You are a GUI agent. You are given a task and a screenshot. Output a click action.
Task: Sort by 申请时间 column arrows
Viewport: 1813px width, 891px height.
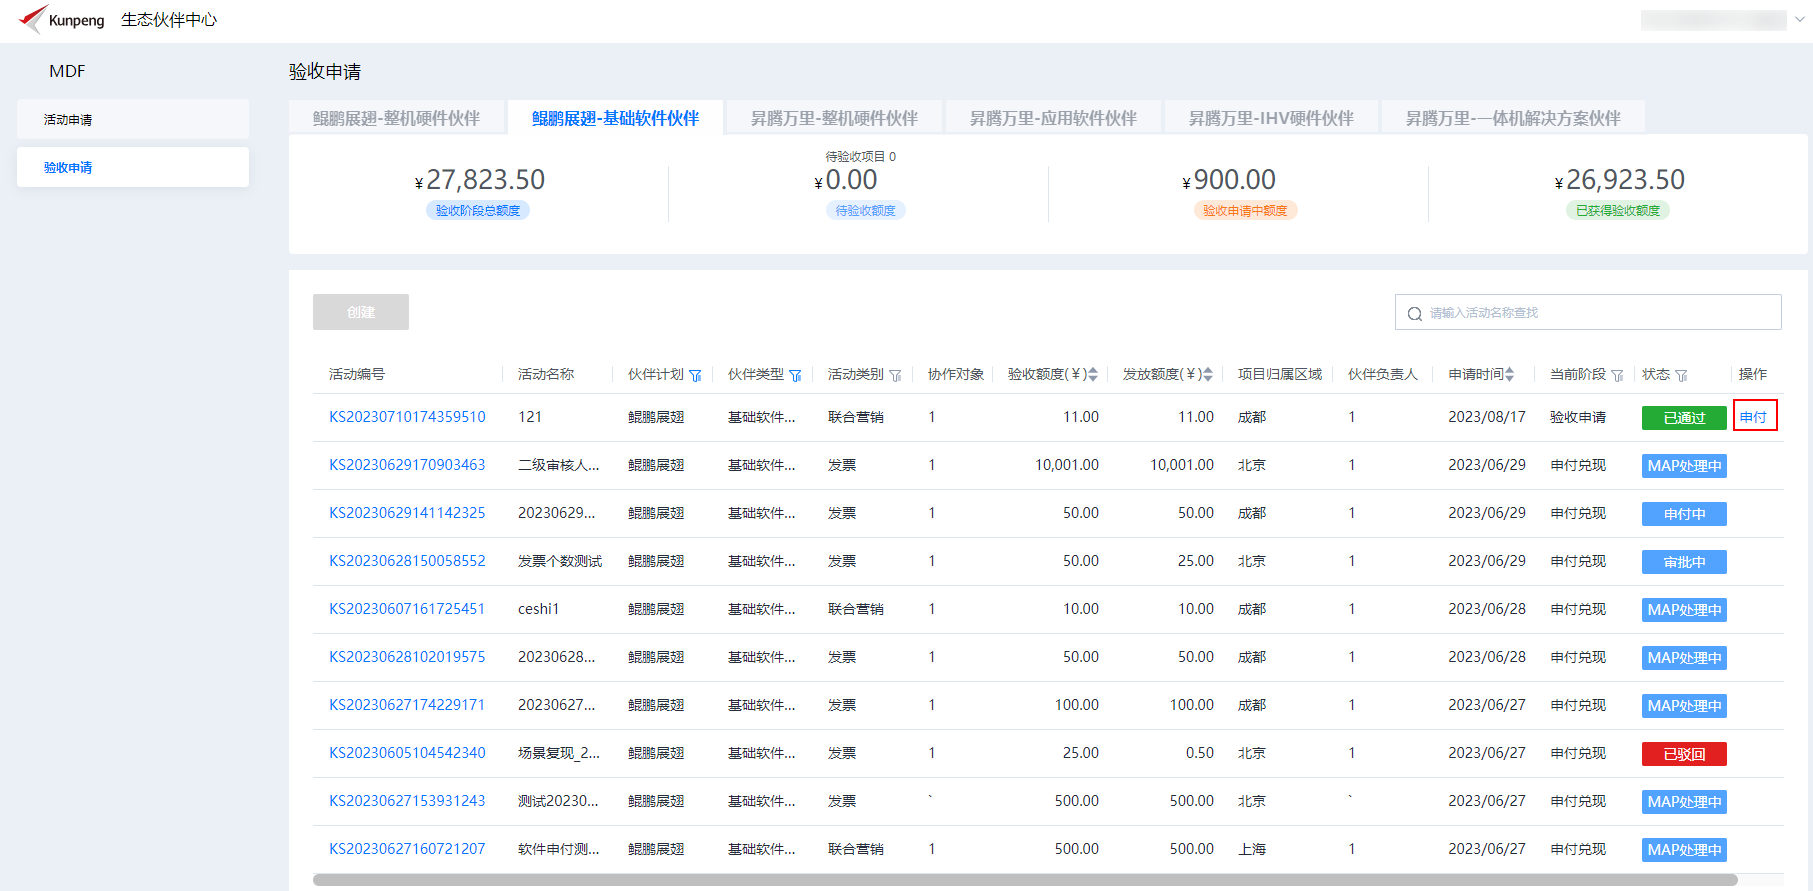1510,374
